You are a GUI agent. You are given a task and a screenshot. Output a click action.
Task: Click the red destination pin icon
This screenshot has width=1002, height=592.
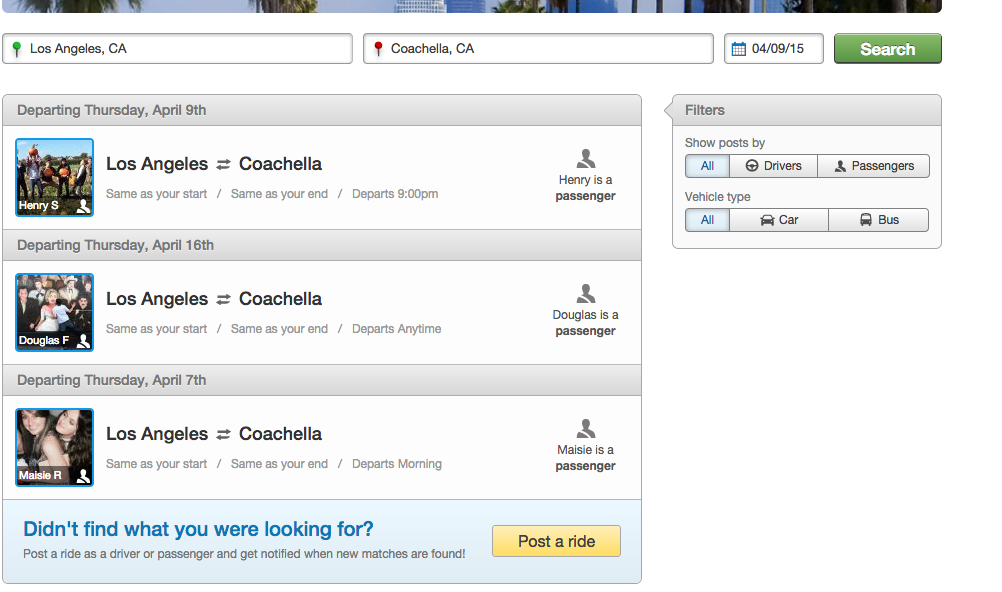[378, 49]
